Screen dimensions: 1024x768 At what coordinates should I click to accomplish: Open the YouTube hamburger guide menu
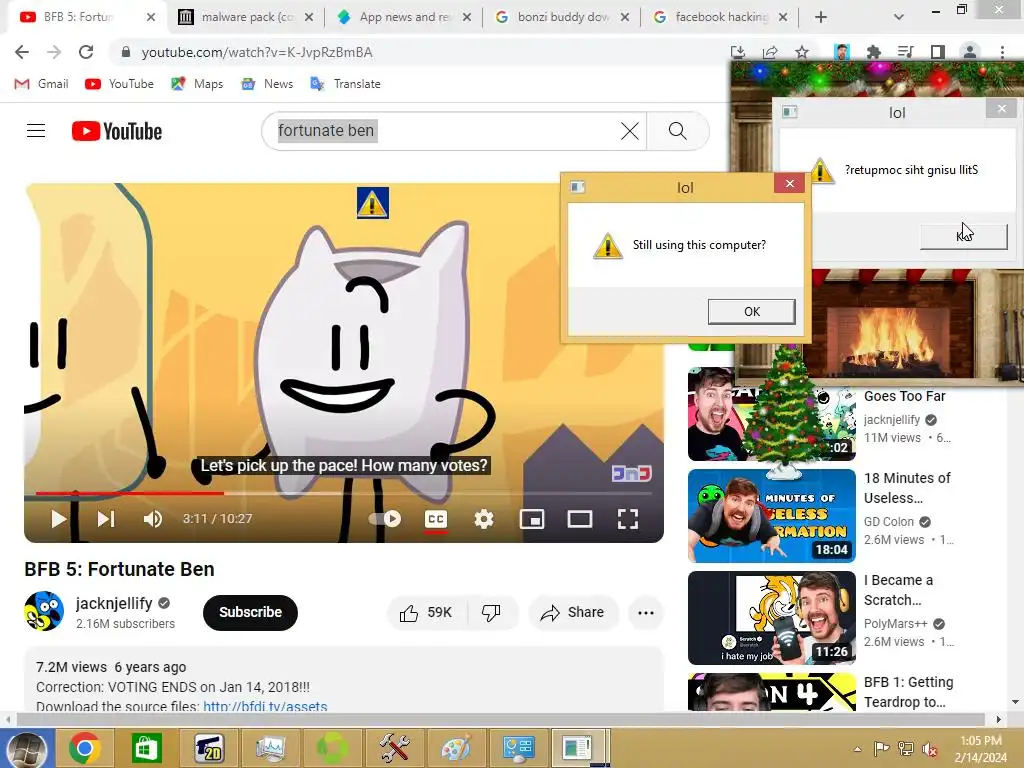point(36,131)
